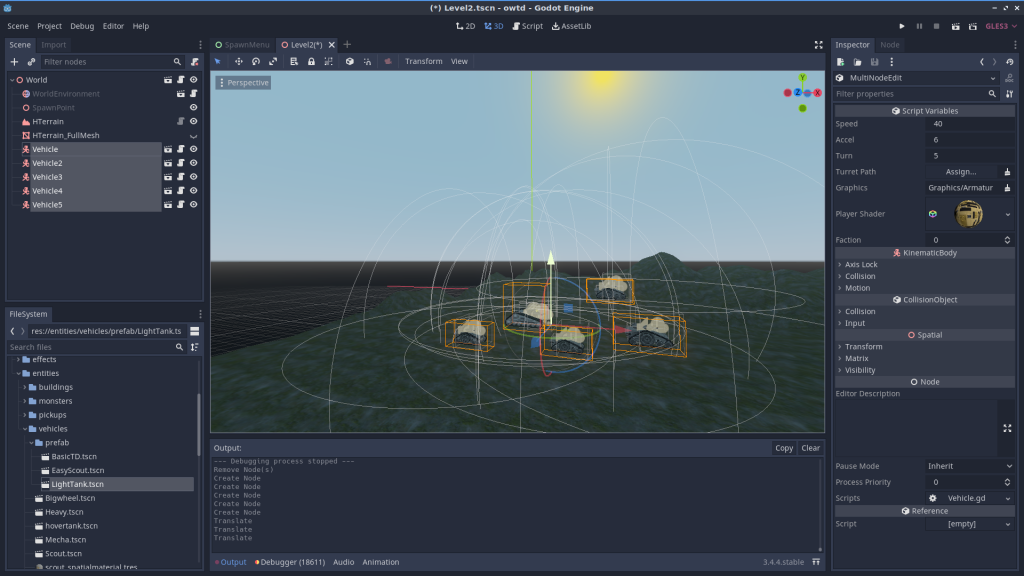Click the Add Node plus icon in Scene dock

click(14, 62)
